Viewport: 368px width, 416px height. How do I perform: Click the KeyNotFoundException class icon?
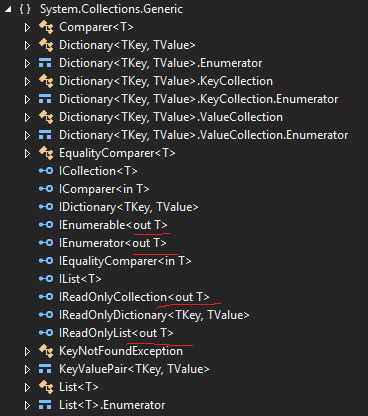click(x=46, y=351)
